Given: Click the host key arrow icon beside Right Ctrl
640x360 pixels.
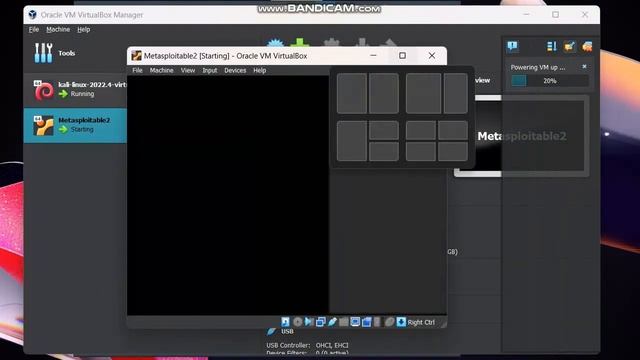Looking at the screenshot, I should click(x=401, y=322).
